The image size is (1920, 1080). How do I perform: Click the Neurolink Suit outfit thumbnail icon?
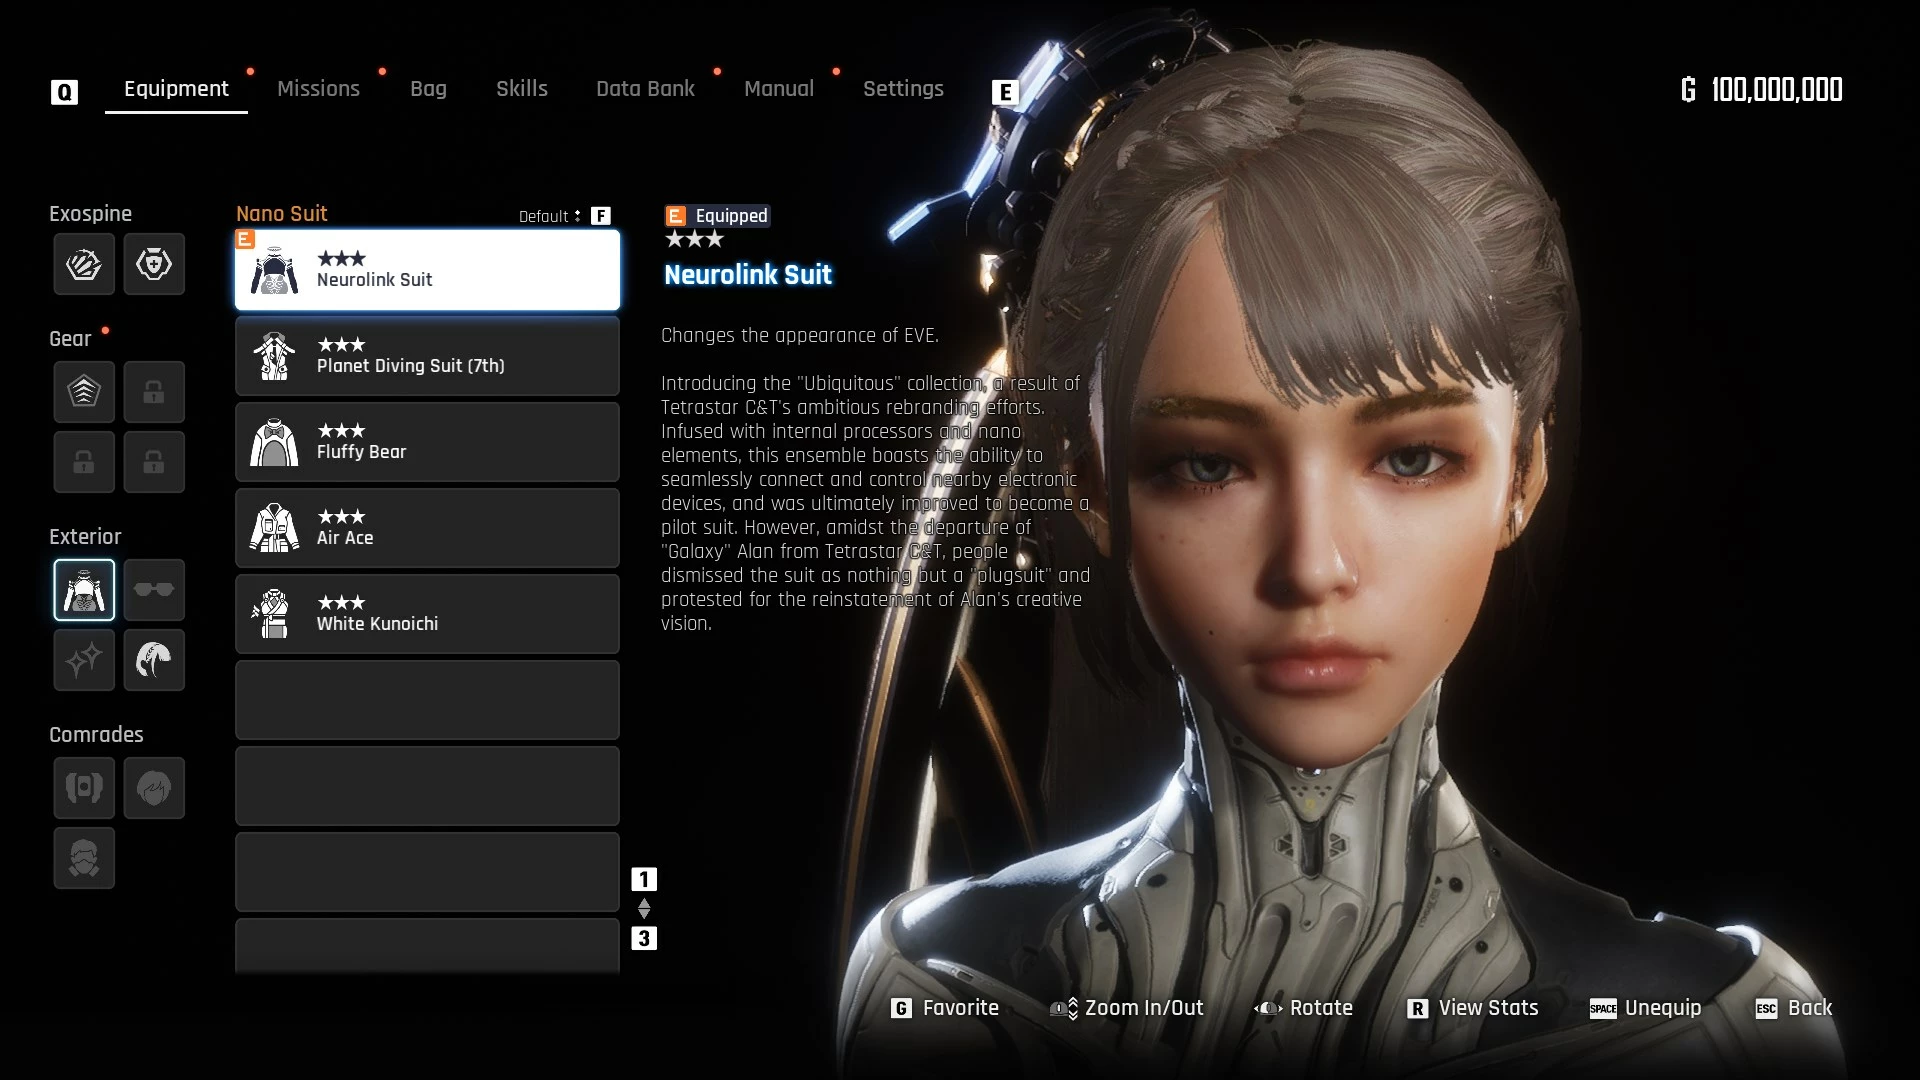coord(274,270)
